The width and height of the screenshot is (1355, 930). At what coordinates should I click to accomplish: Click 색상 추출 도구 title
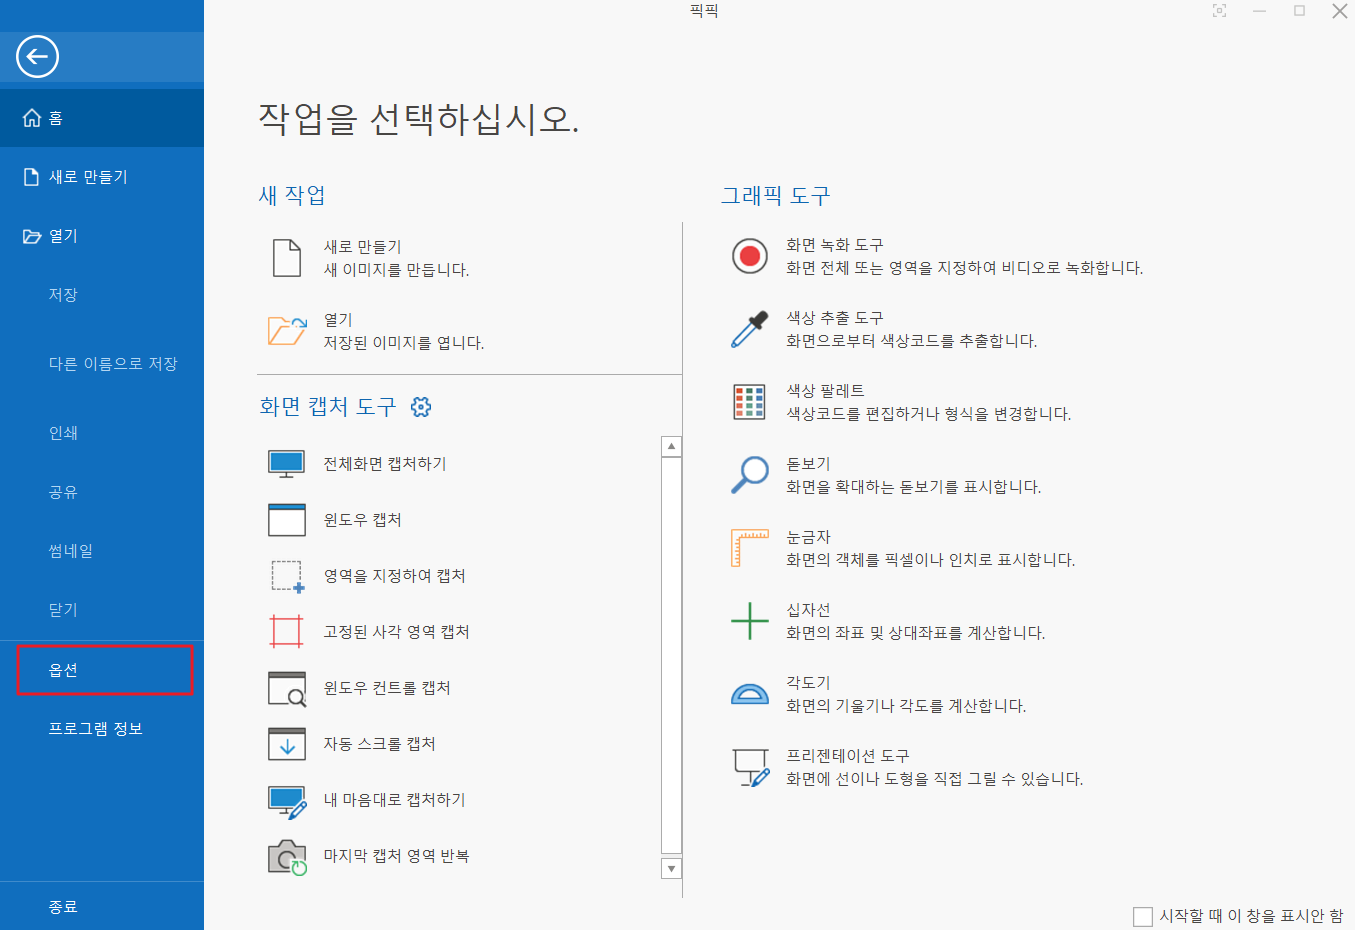pos(835,318)
